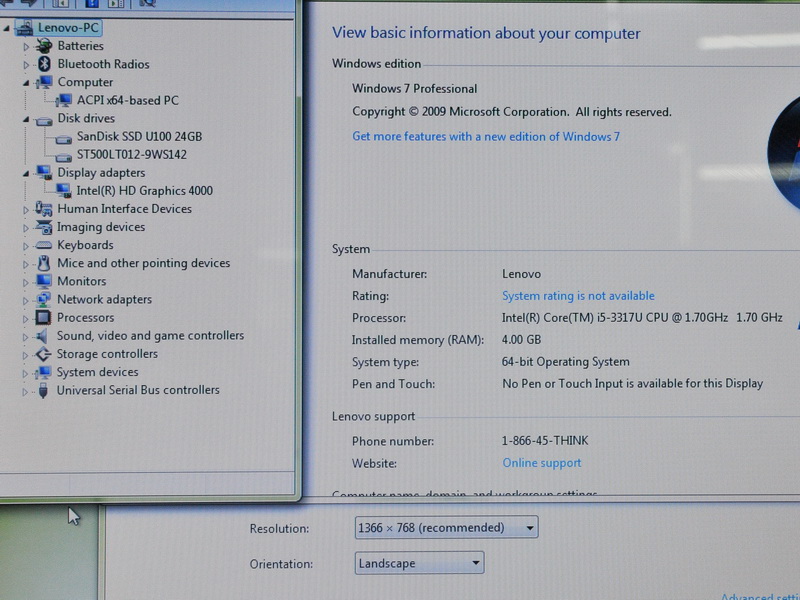
Task: Select Intel(R) HD Graphics 4000 entry
Action: 144,190
